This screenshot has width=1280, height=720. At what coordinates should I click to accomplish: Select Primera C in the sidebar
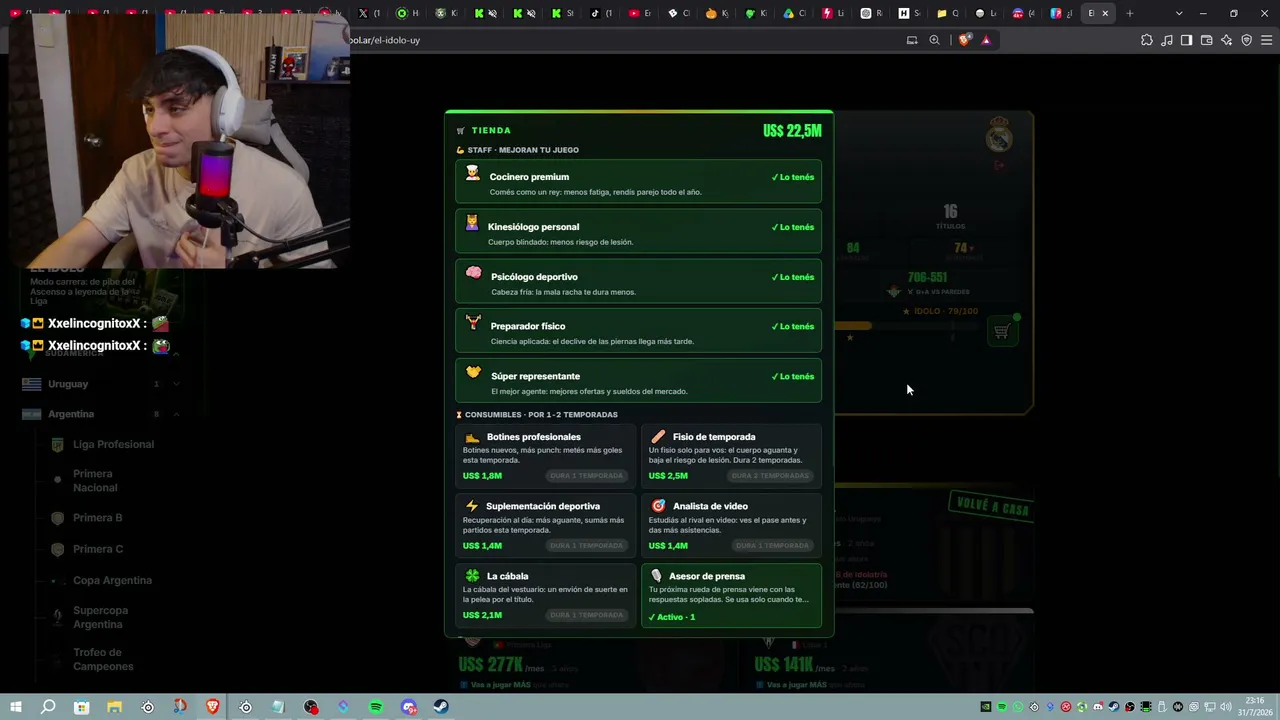(x=98, y=549)
